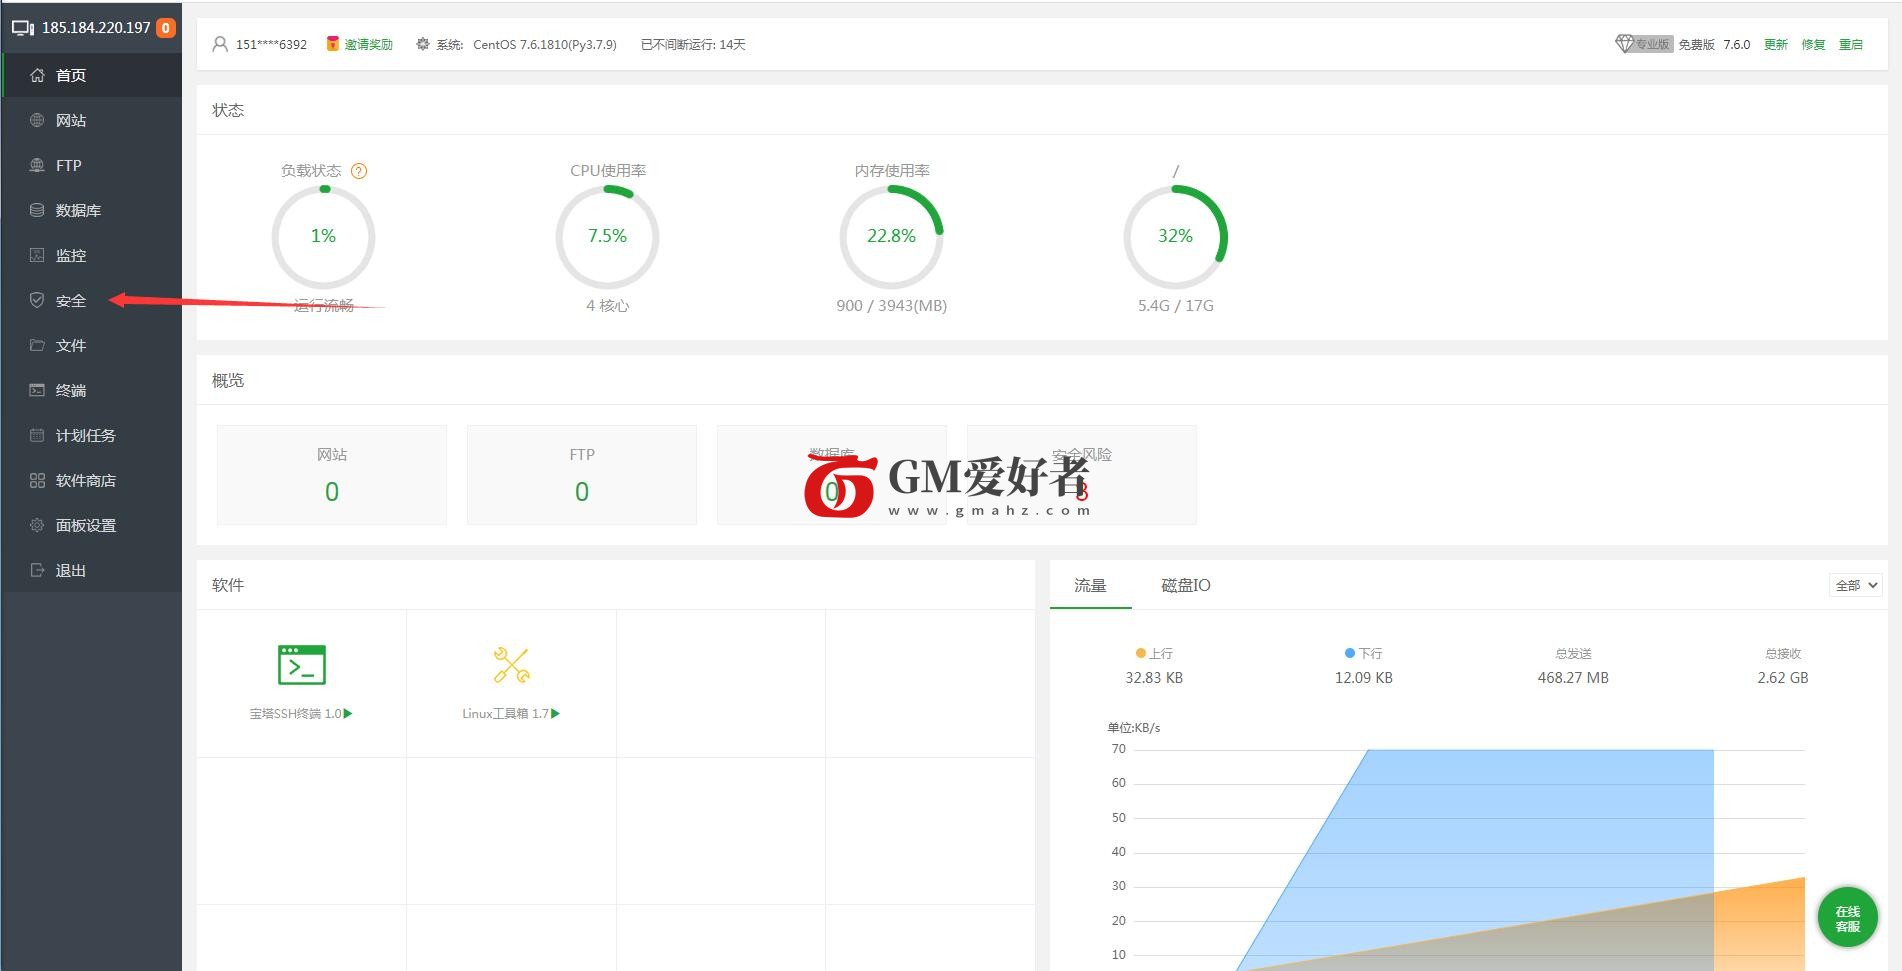The image size is (1902, 971).
Task: Click the 下行 legend entry
Action: click(1364, 653)
